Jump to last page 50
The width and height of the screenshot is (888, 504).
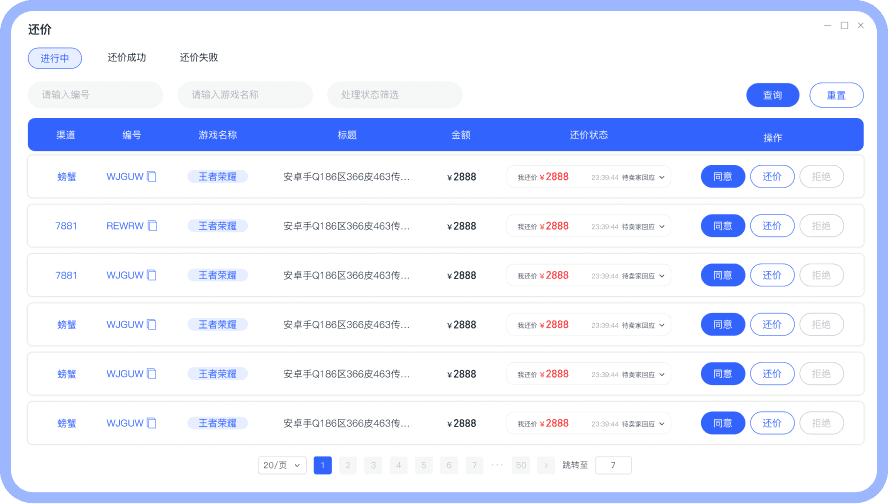click(521, 465)
